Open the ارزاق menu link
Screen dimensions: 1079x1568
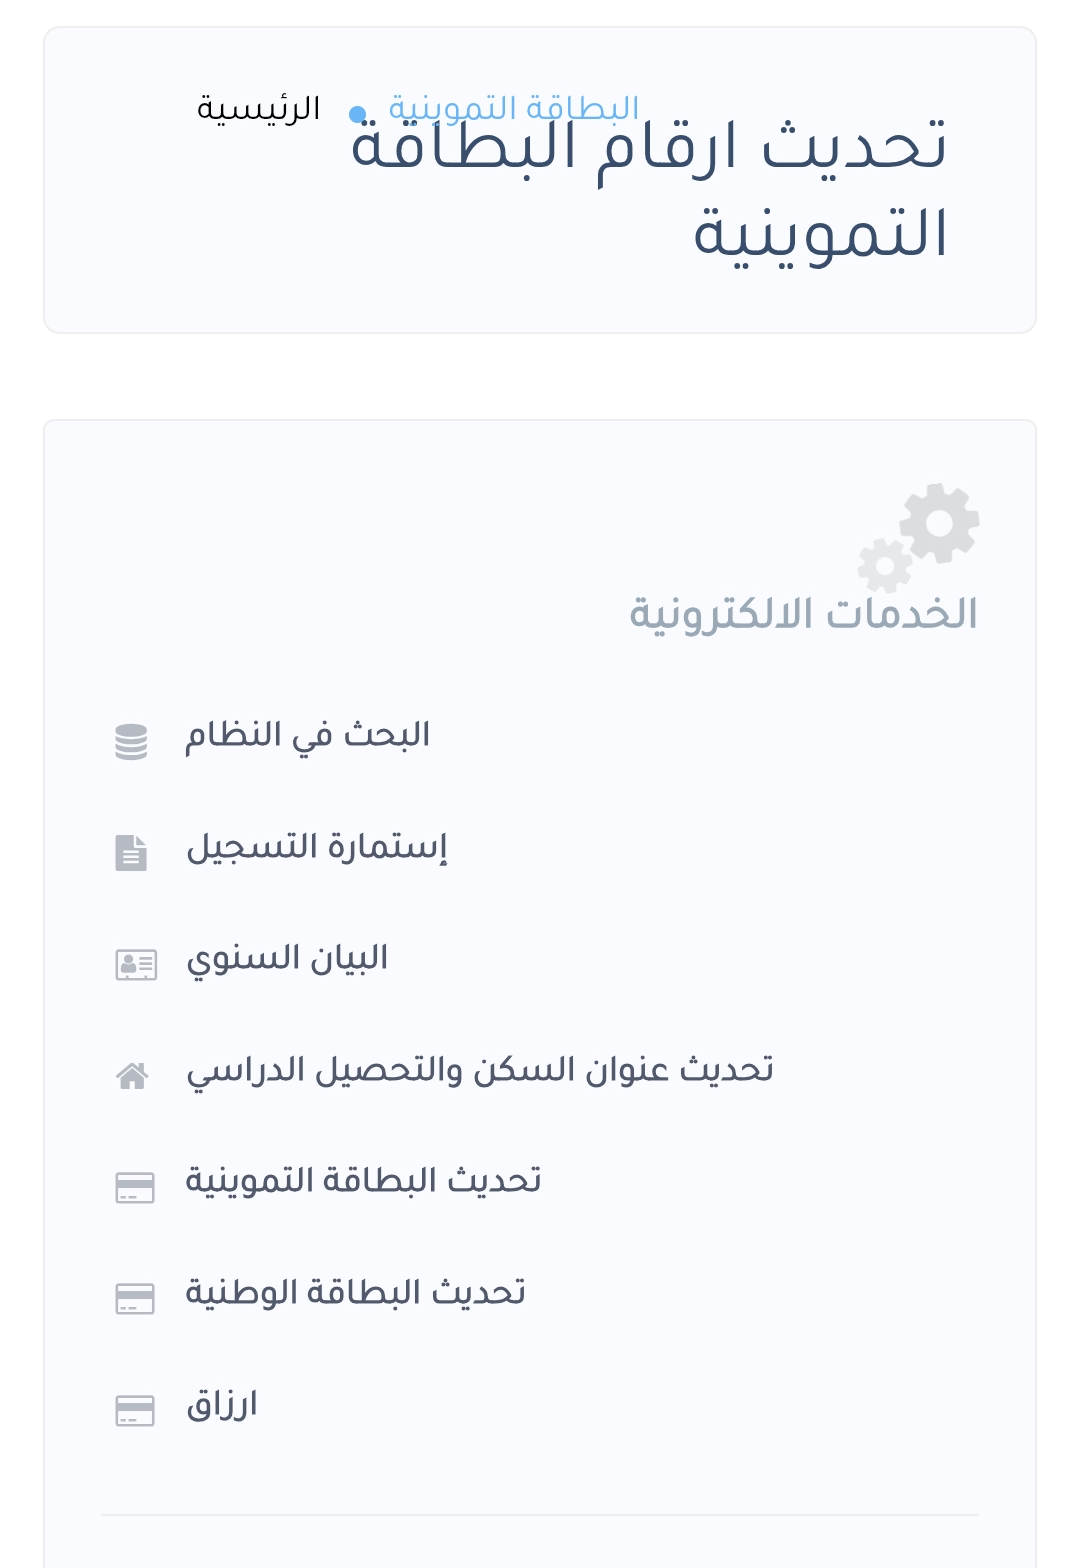222,1405
